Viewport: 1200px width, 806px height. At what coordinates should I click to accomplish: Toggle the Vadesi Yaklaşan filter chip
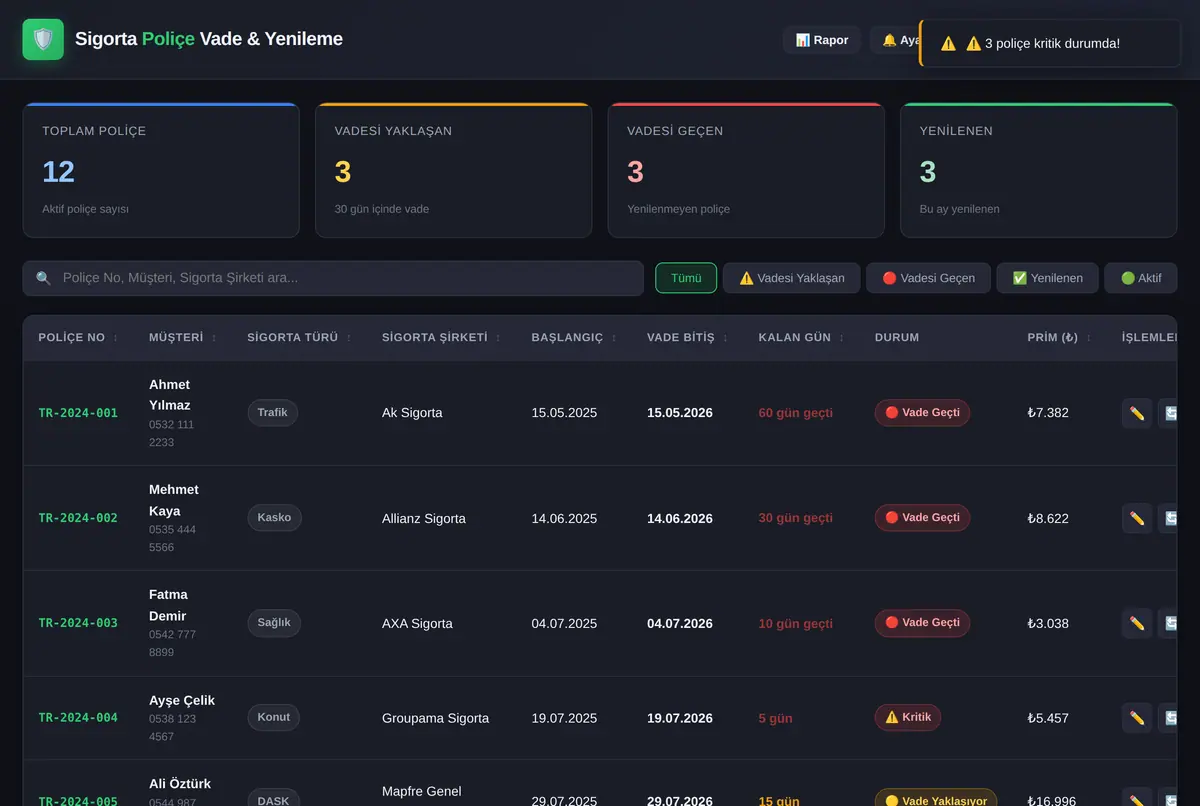tap(792, 278)
